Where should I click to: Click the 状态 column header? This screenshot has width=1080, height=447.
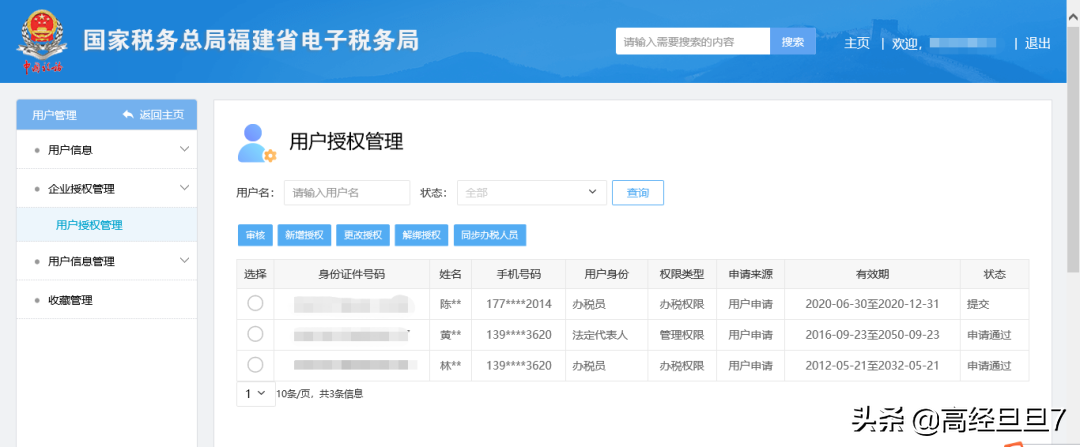995,274
